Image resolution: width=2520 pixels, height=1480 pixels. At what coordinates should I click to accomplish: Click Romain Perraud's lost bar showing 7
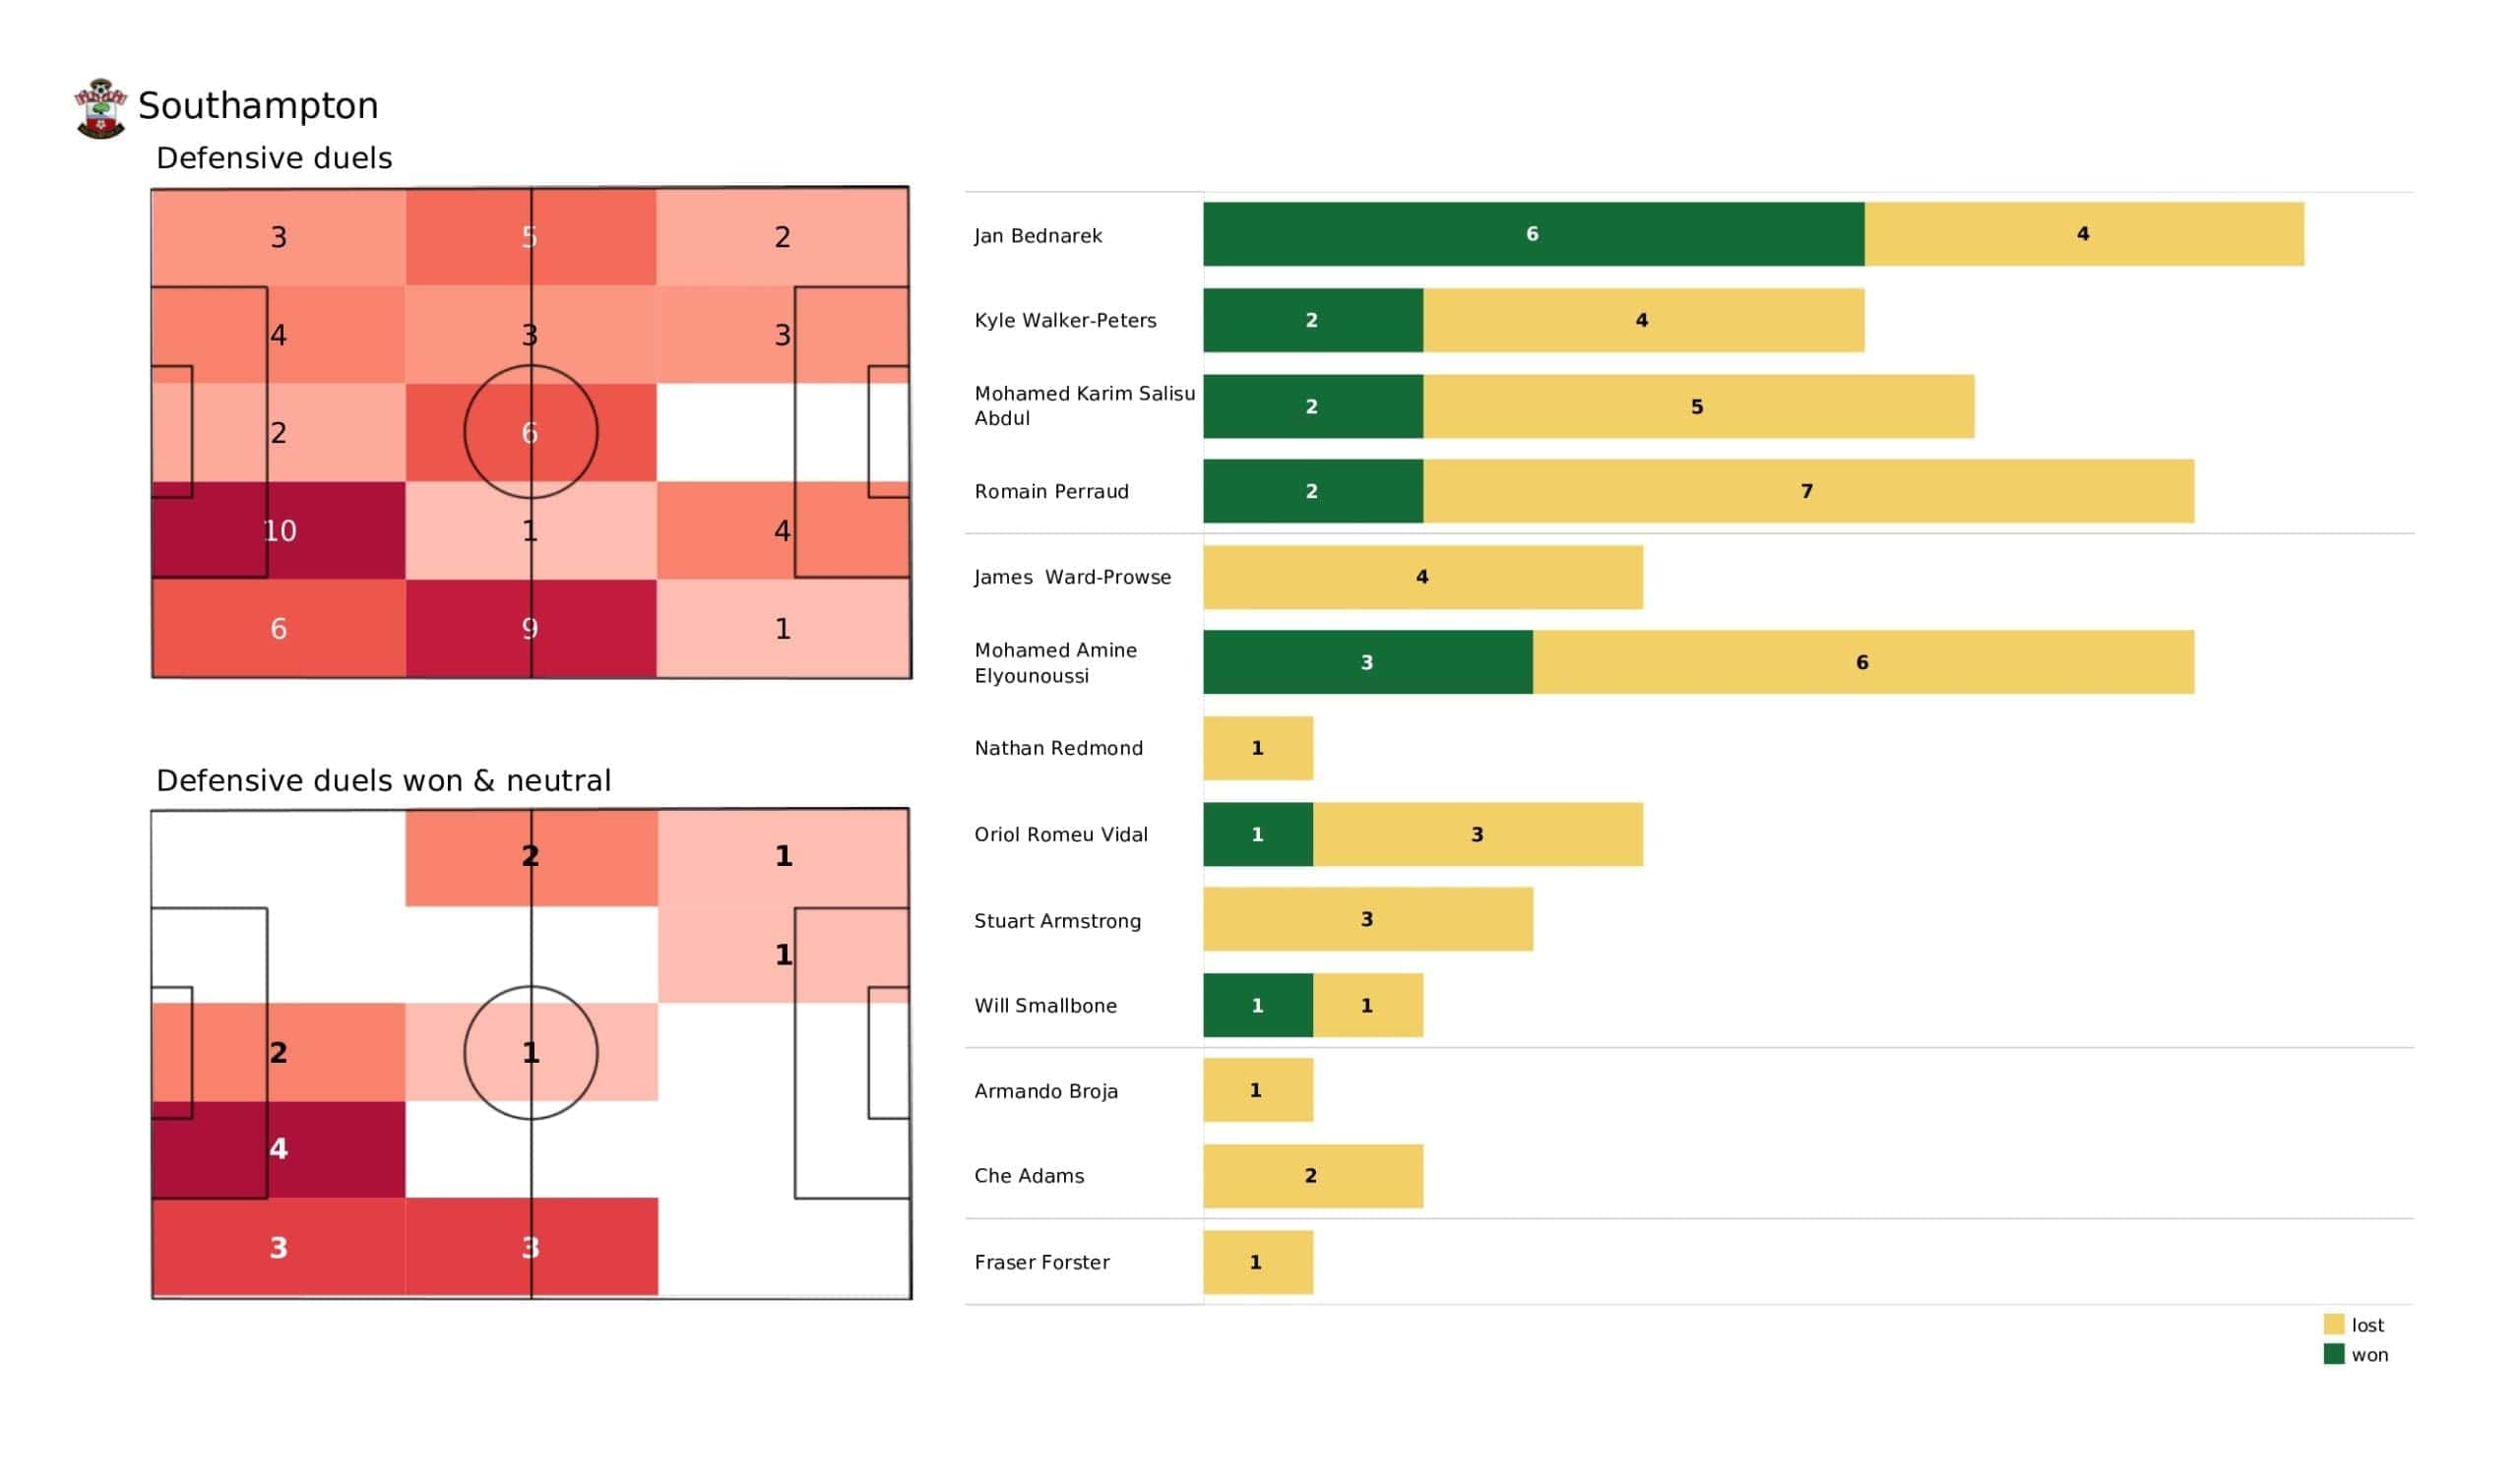[x=1808, y=491]
